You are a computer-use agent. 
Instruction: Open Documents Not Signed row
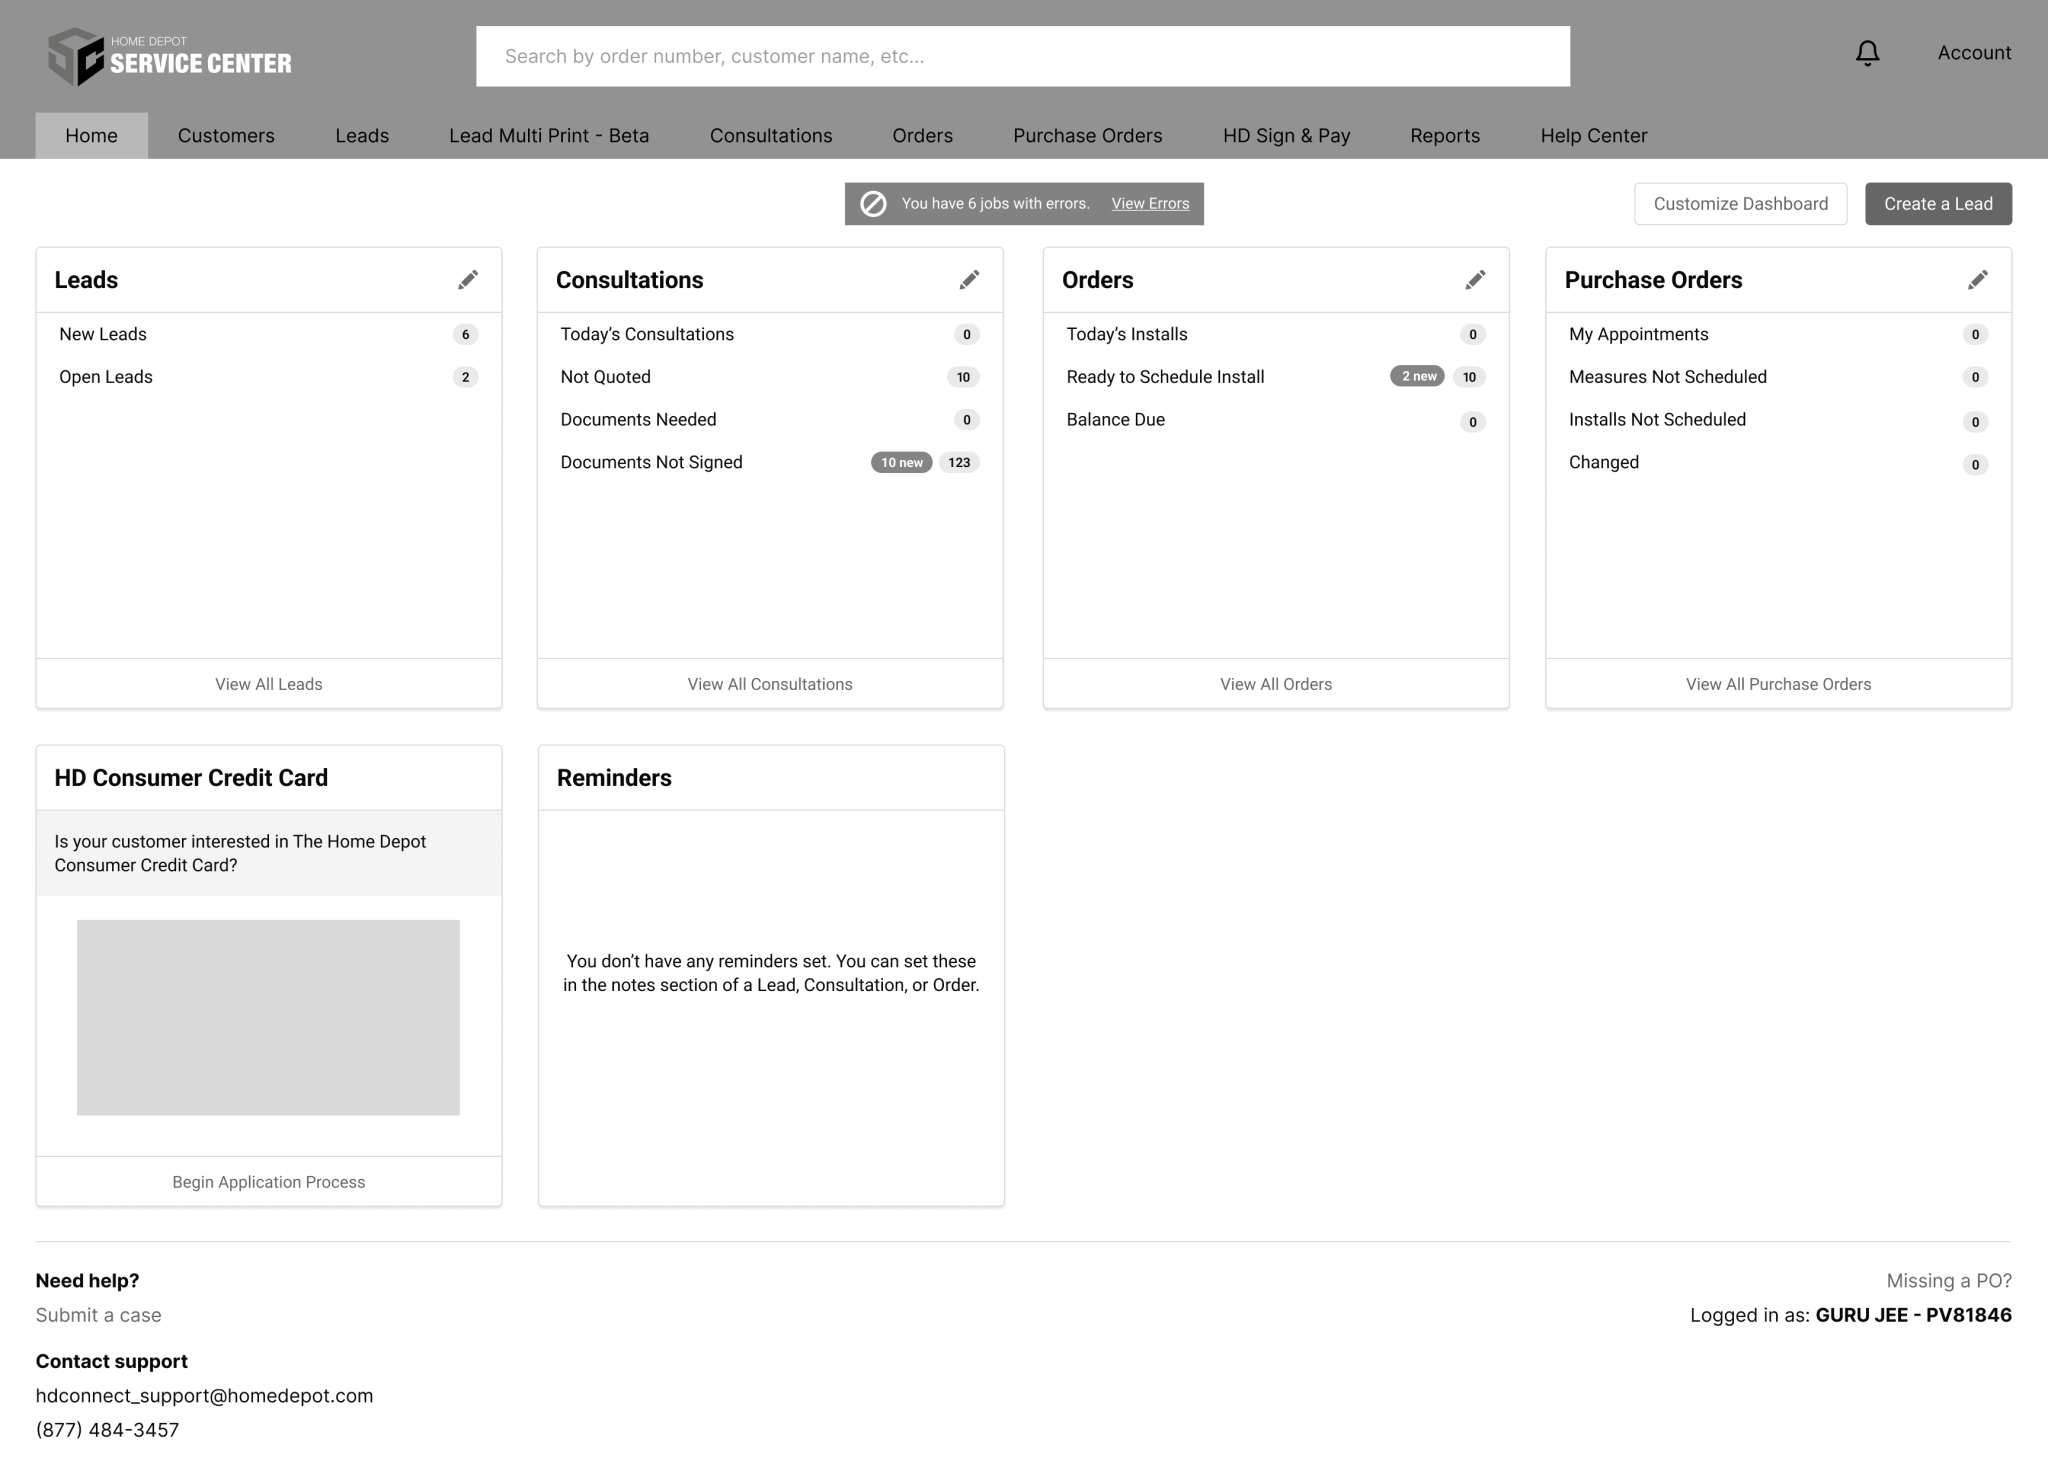tap(770, 463)
